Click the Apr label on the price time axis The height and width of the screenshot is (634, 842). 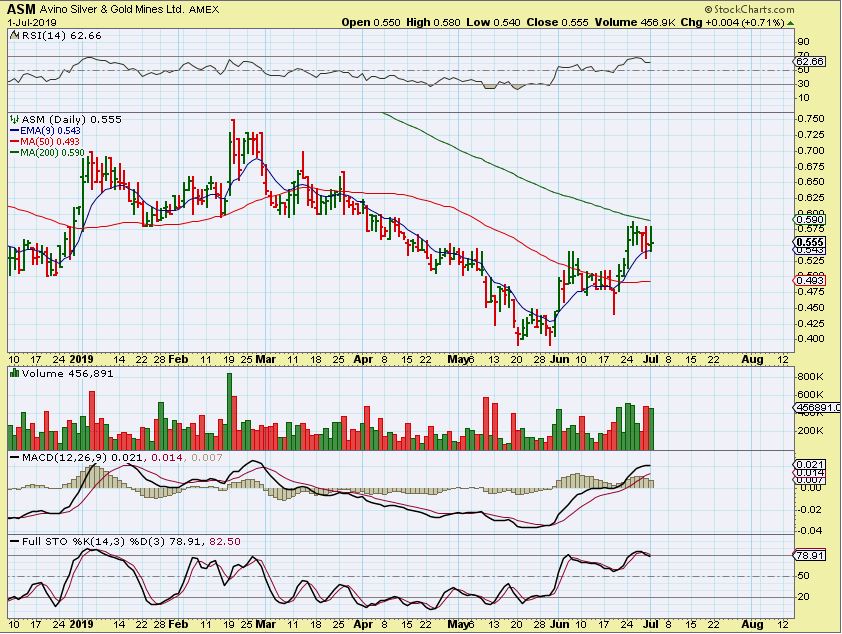click(x=363, y=359)
